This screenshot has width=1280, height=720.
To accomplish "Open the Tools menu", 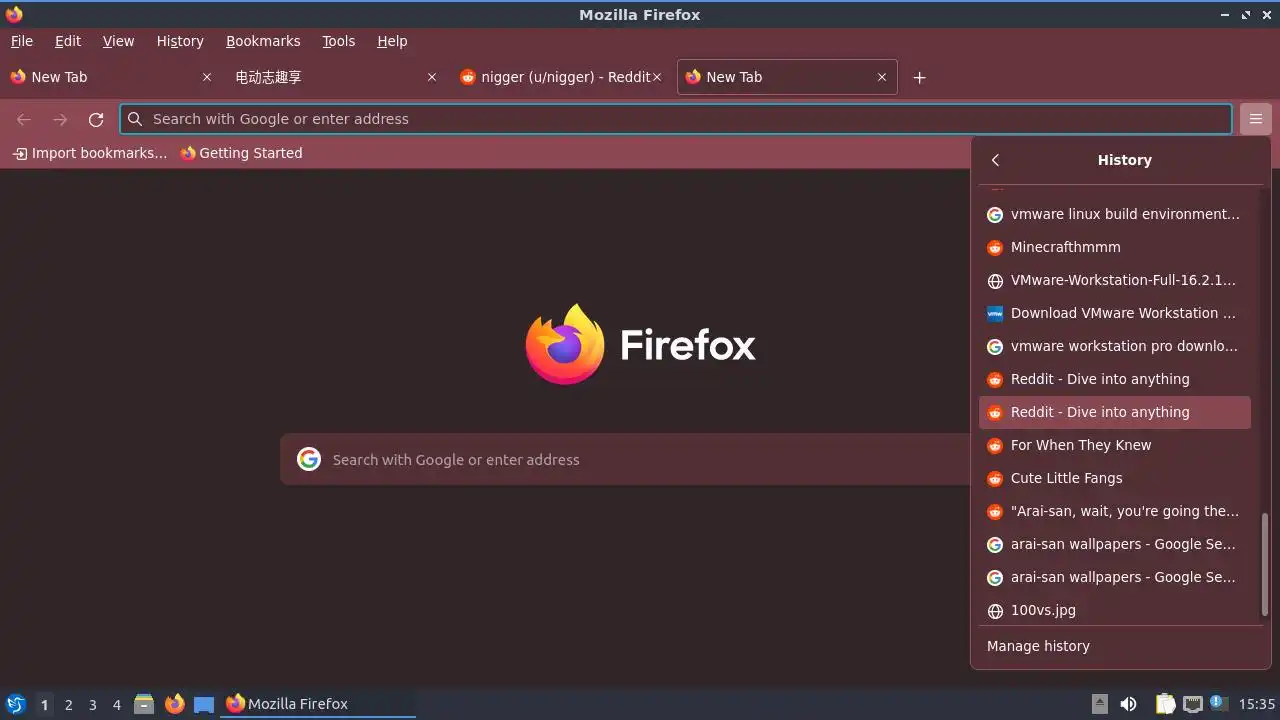I will pos(338,41).
